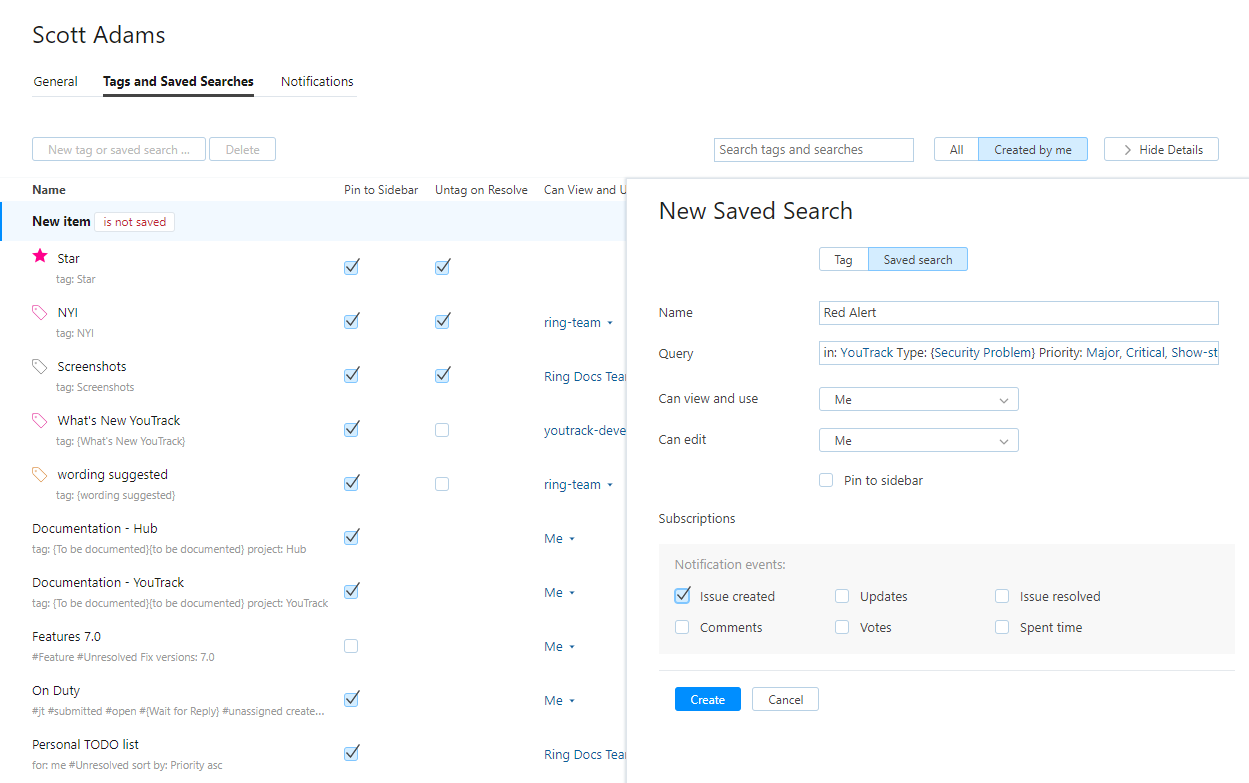Switch to the General tab

pos(55,82)
